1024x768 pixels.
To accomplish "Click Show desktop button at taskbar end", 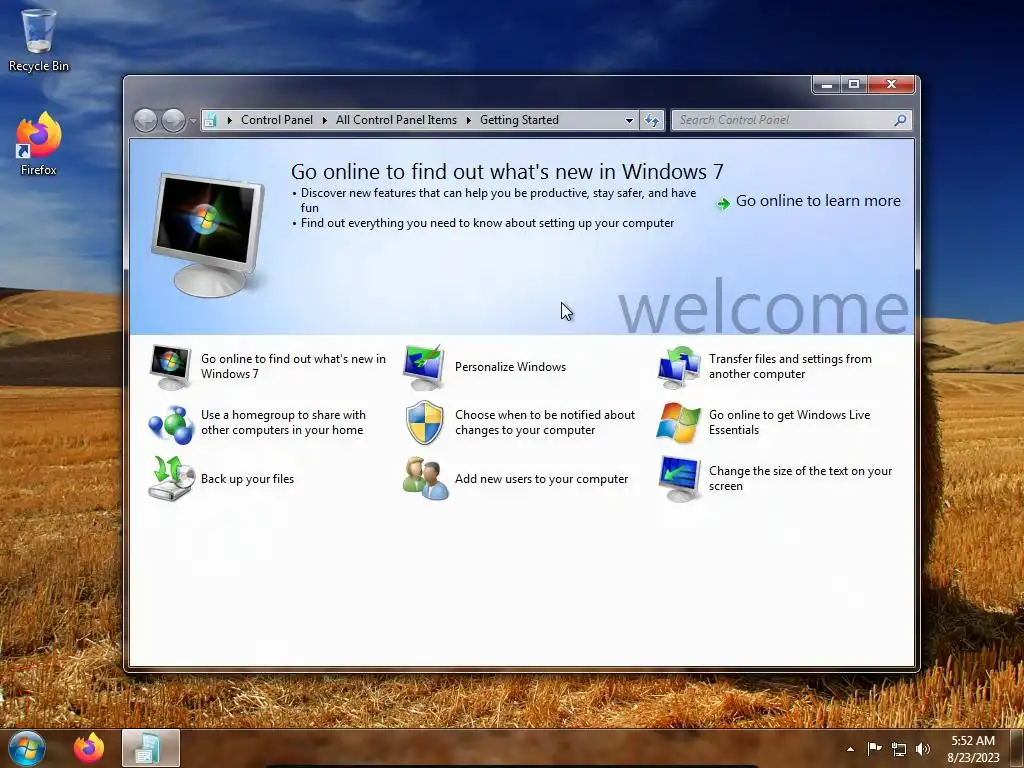I will click(x=1017, y=748).
